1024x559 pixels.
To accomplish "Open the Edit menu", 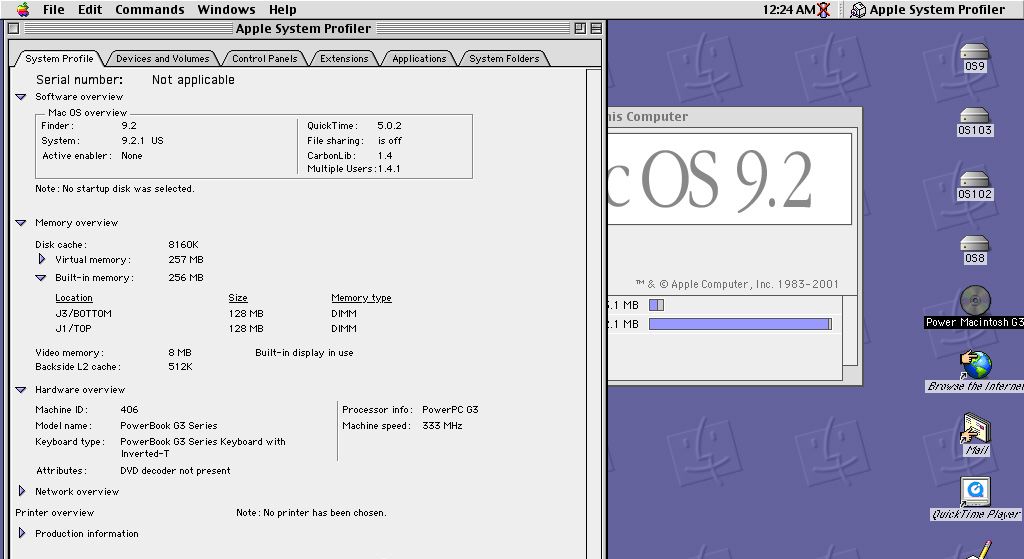I will (89, 9).
